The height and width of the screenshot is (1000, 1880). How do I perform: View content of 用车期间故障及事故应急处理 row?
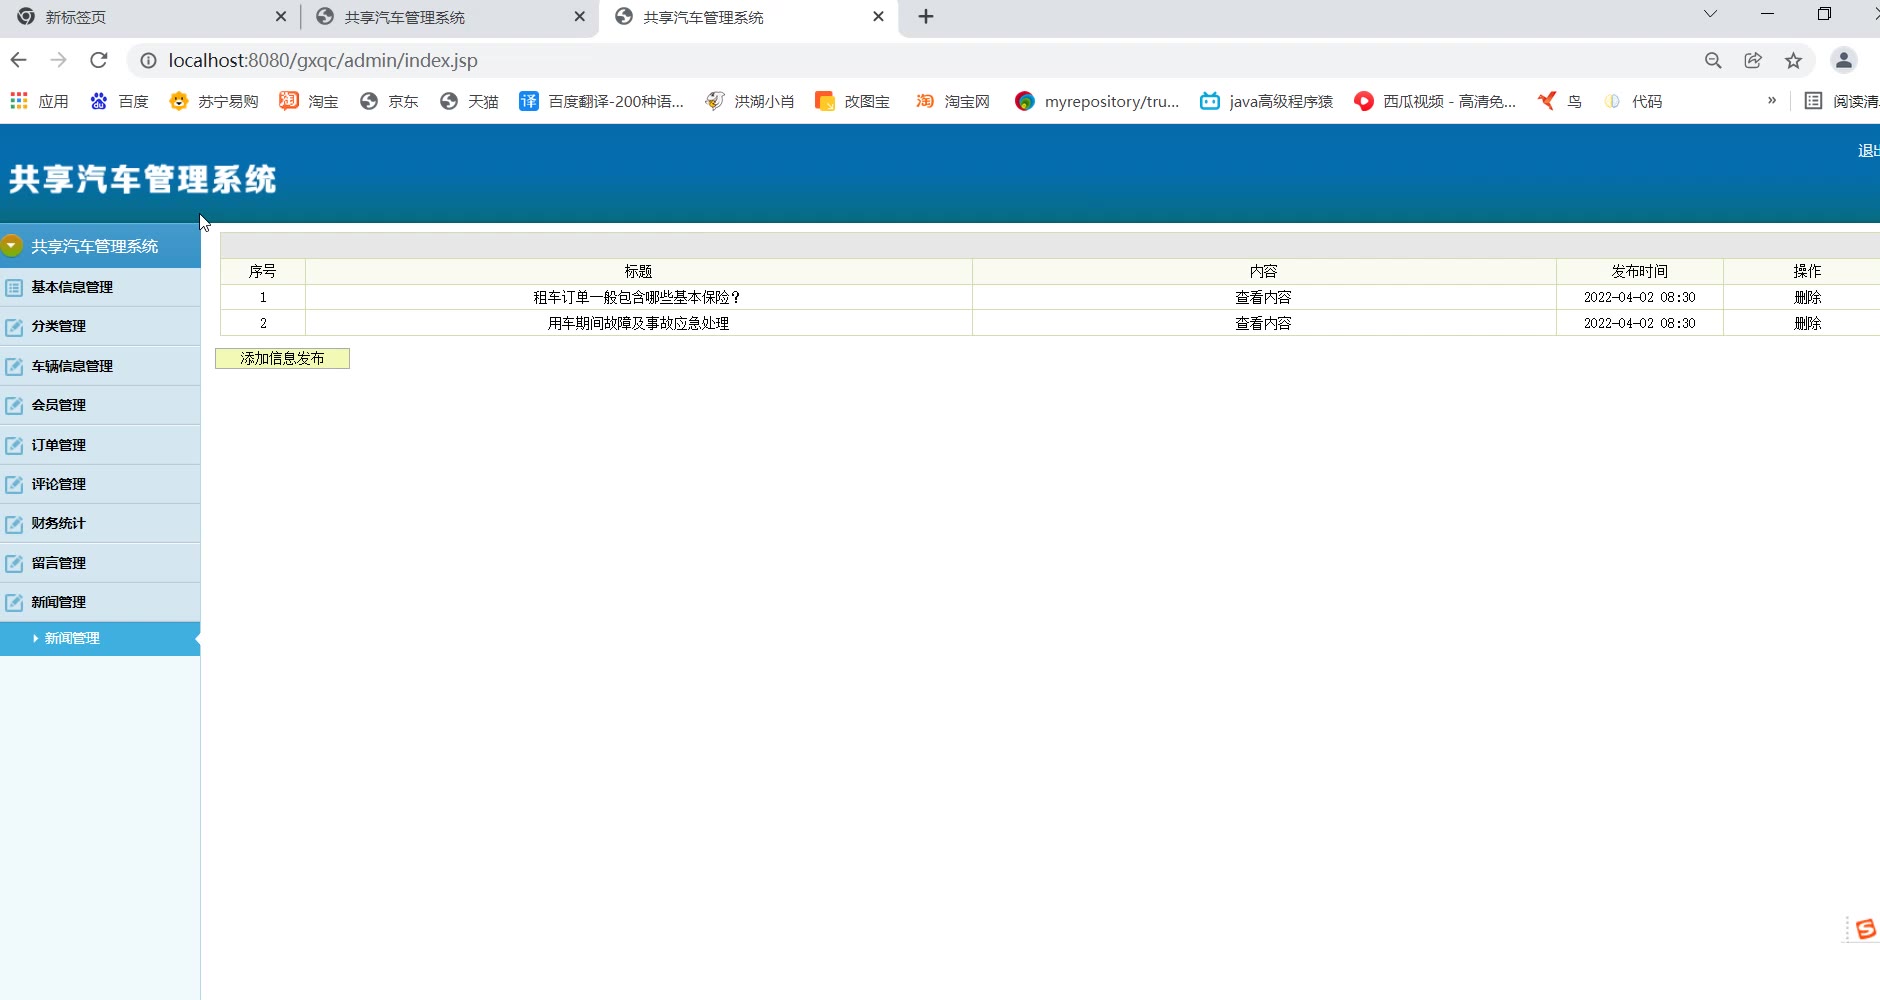pyautogui.click(x=1263, y=323)
